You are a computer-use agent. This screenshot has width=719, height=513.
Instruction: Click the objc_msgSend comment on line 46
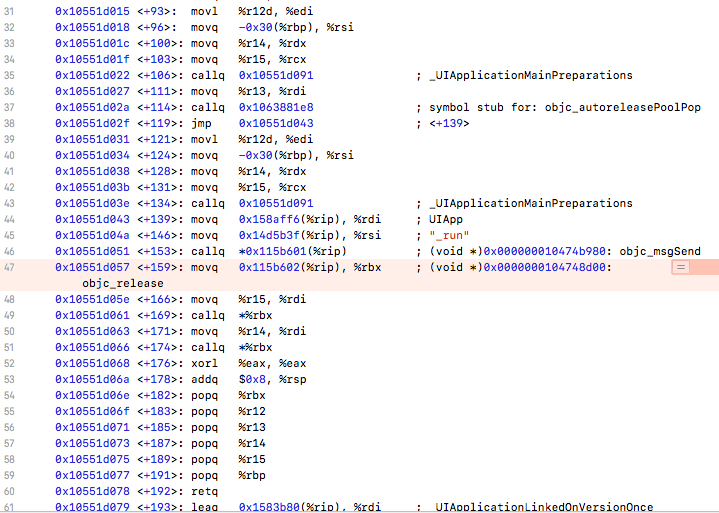pos(660,251)
